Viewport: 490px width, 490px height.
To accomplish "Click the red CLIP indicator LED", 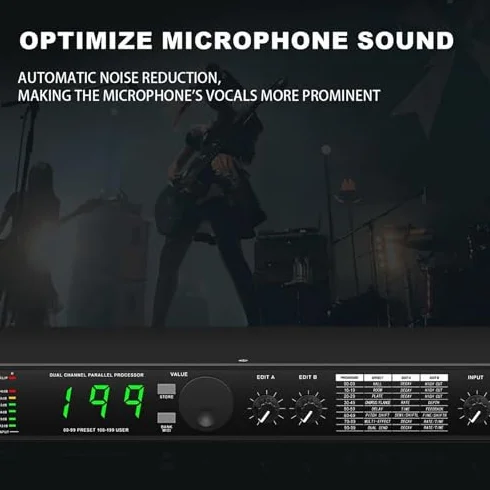I will coord(12,378).
